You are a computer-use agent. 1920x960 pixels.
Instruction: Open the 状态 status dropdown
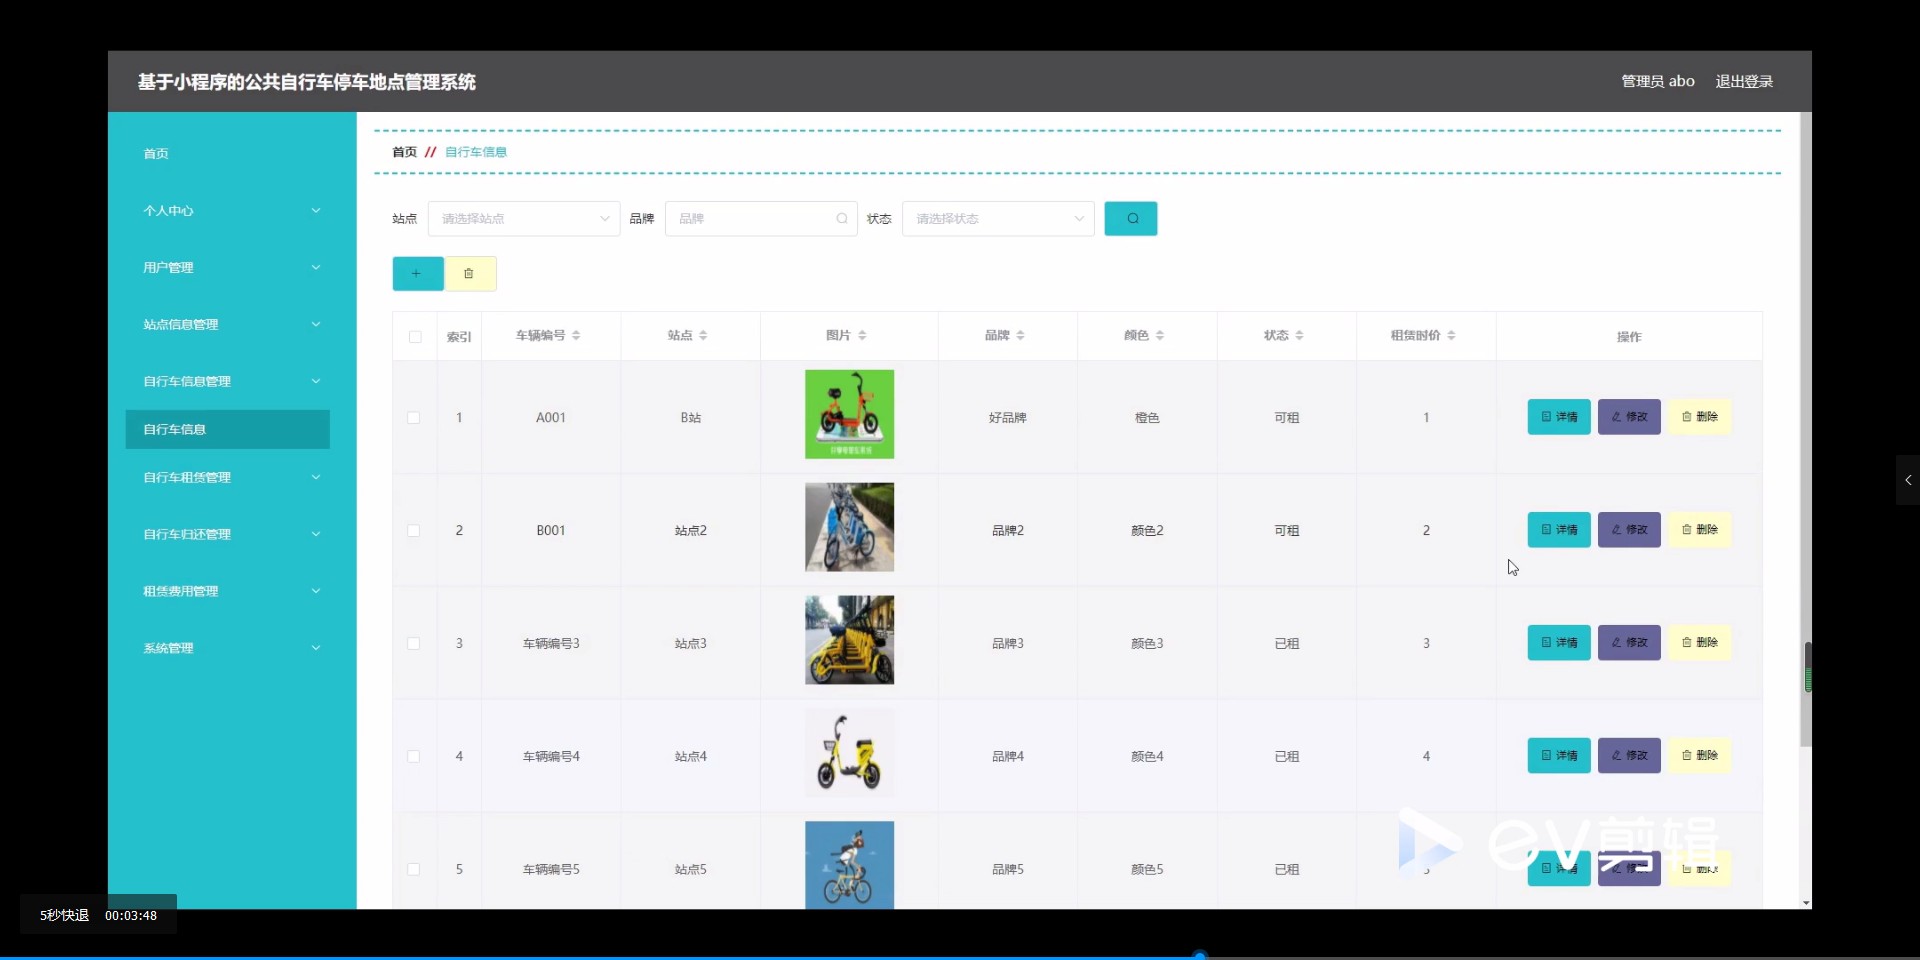997,218
